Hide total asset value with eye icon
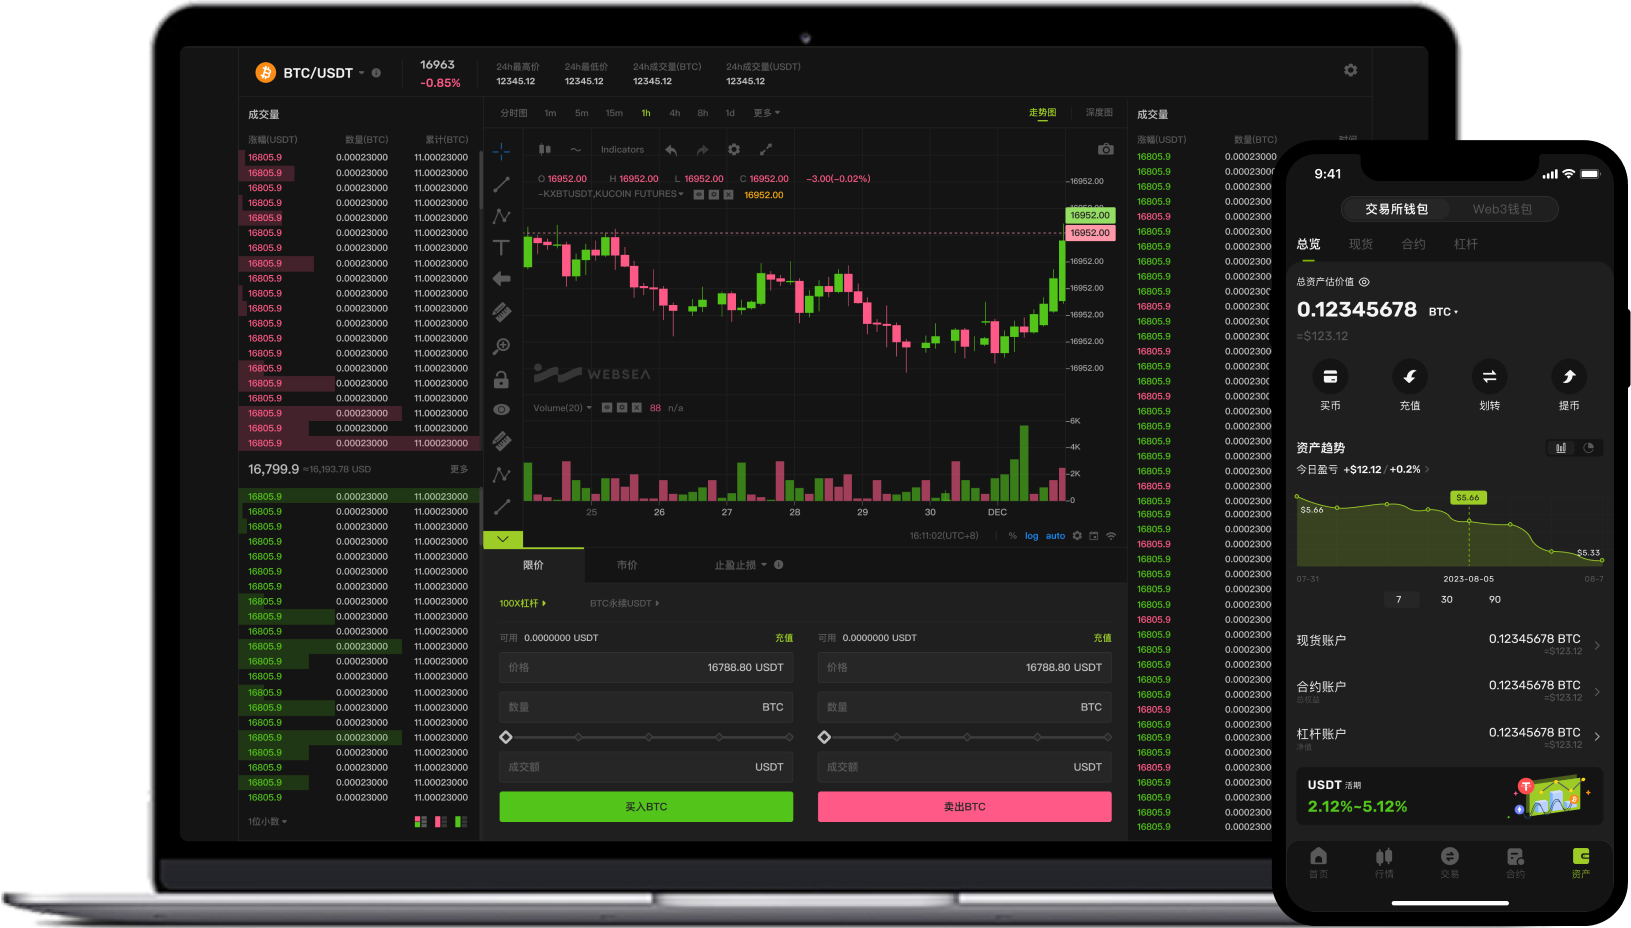Image resolution: width=1631 pixels, height=928 pixels. tap(1364, 282)
